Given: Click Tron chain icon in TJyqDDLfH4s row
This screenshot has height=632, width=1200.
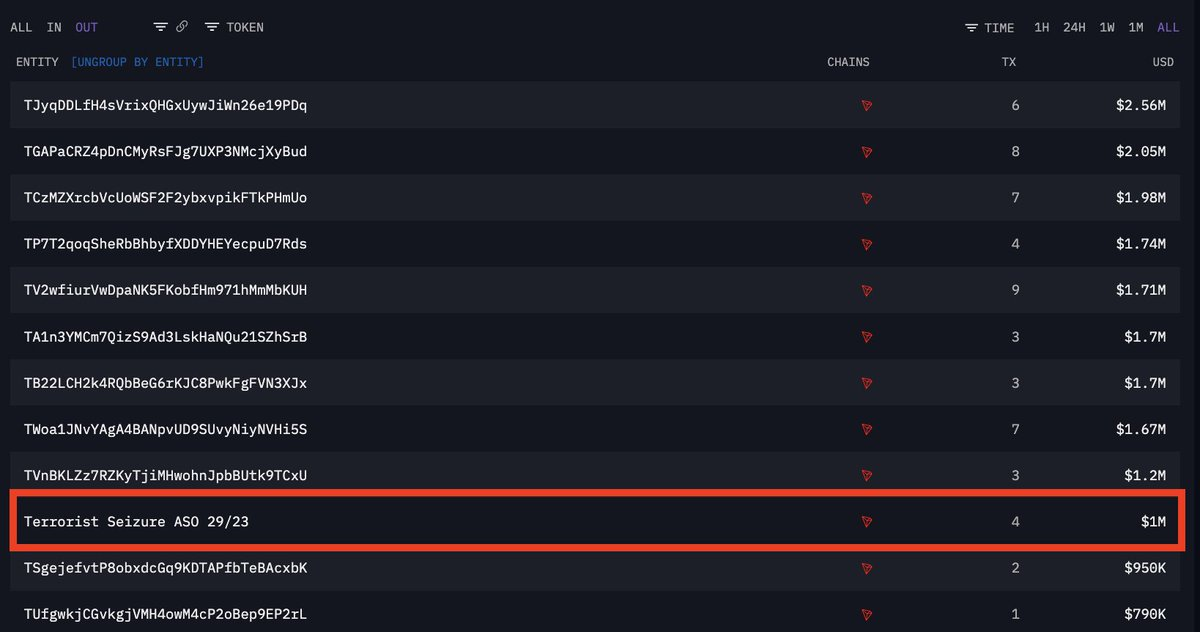Looking at the screenshot, I should point(866,105).
